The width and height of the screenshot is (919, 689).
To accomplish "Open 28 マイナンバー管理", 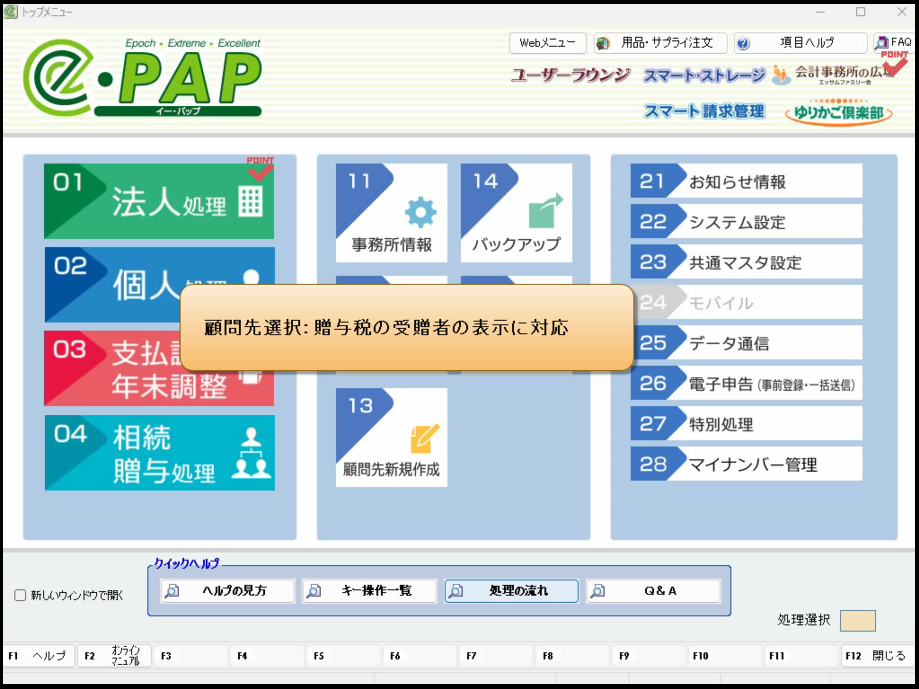I will [746, 464].
